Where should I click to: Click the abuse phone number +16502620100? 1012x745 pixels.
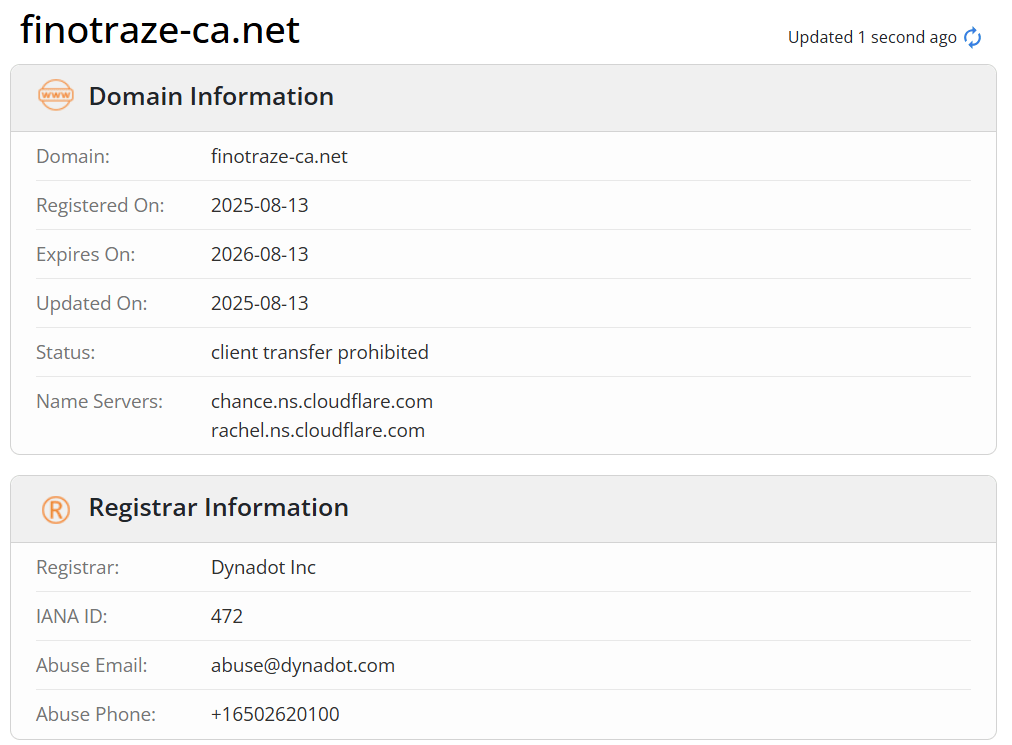[275, 715]
